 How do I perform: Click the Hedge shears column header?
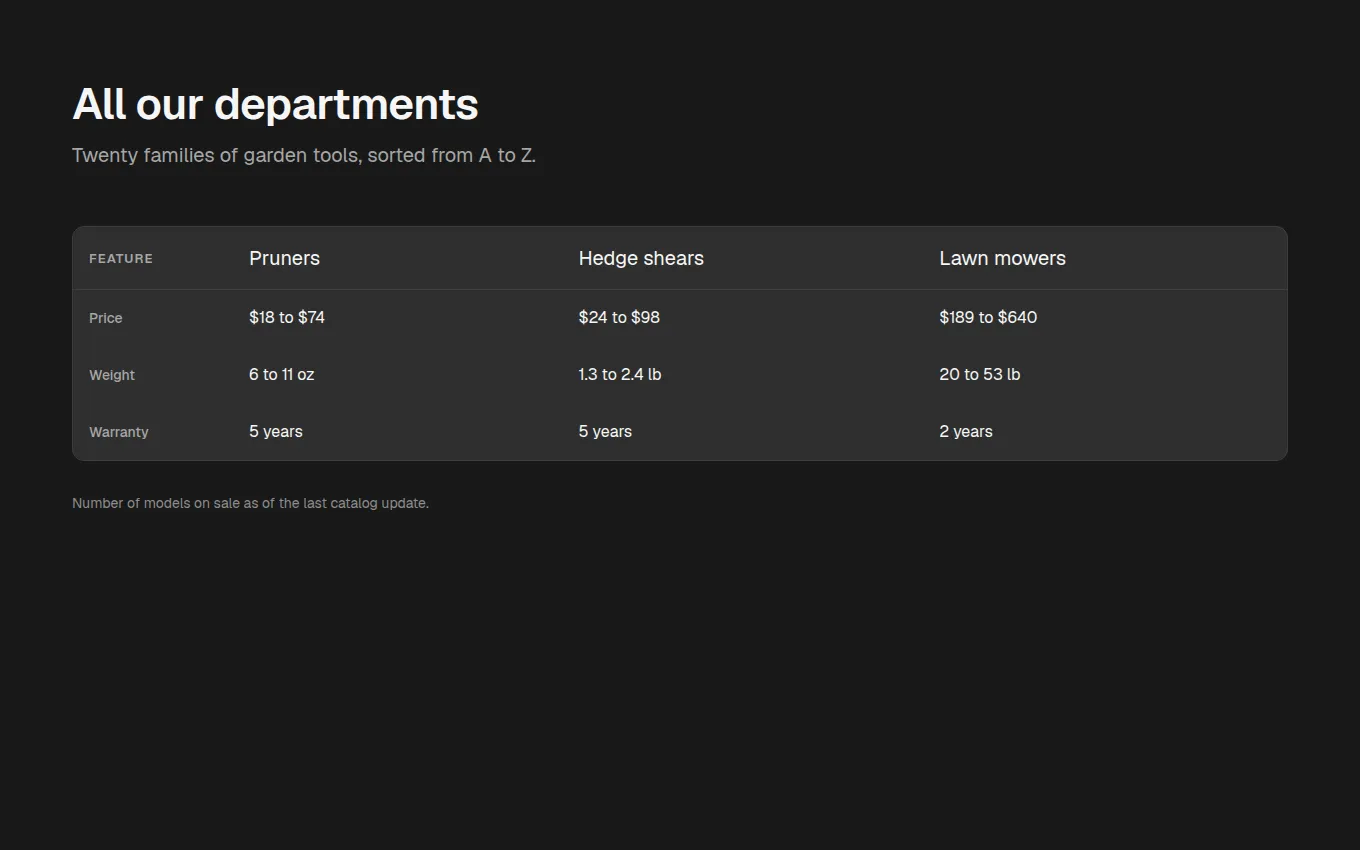641,258
